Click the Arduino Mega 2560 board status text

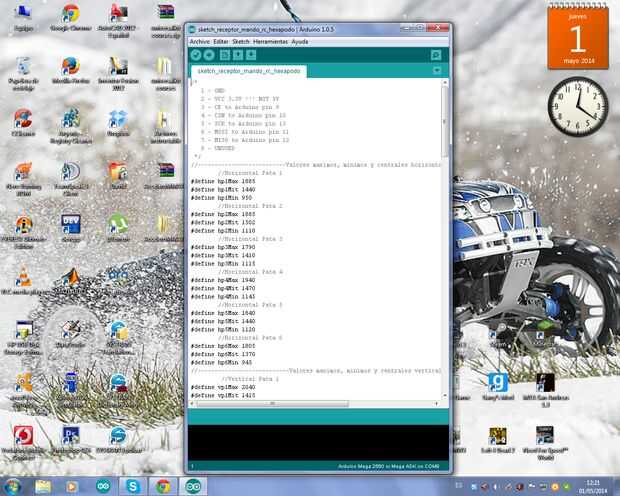(x=388, y=466)
